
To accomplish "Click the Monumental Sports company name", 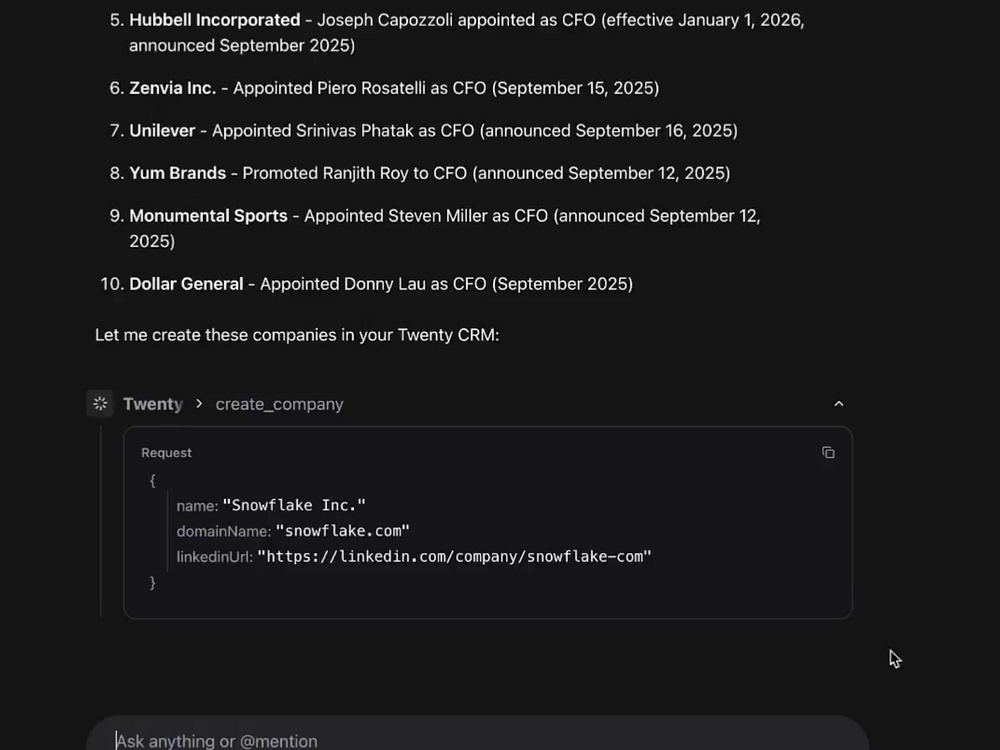I will point(208,216).
